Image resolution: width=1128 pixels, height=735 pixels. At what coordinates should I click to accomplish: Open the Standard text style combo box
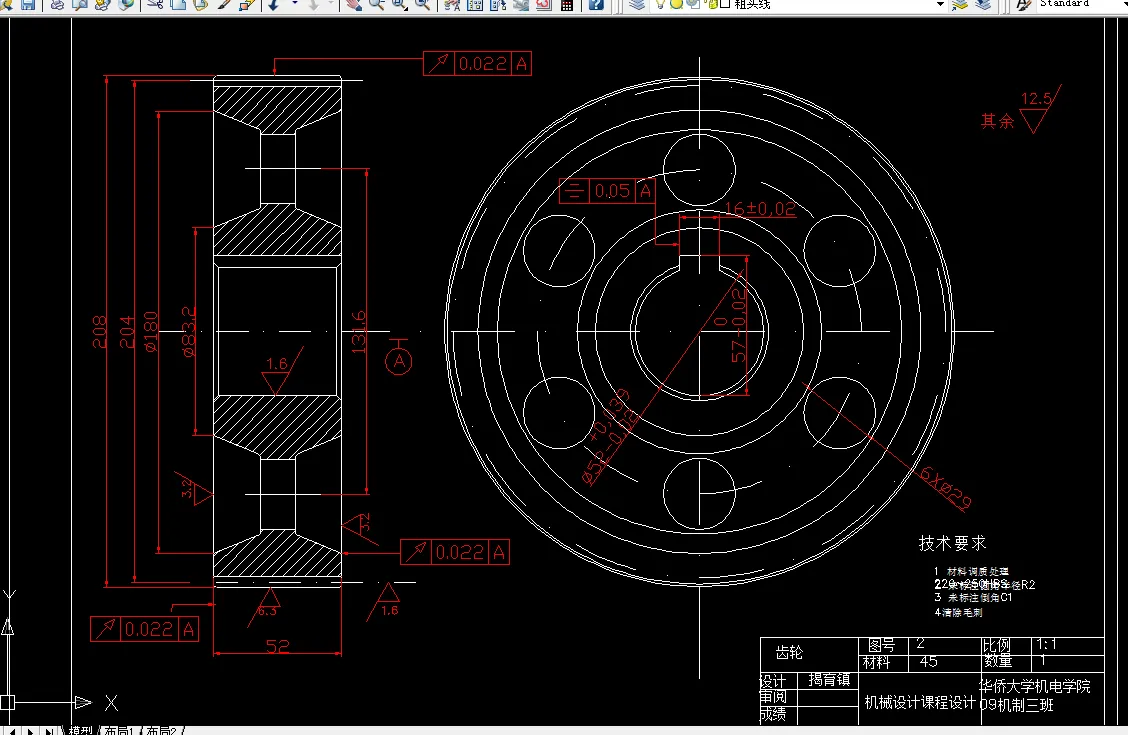(1083, 4)
